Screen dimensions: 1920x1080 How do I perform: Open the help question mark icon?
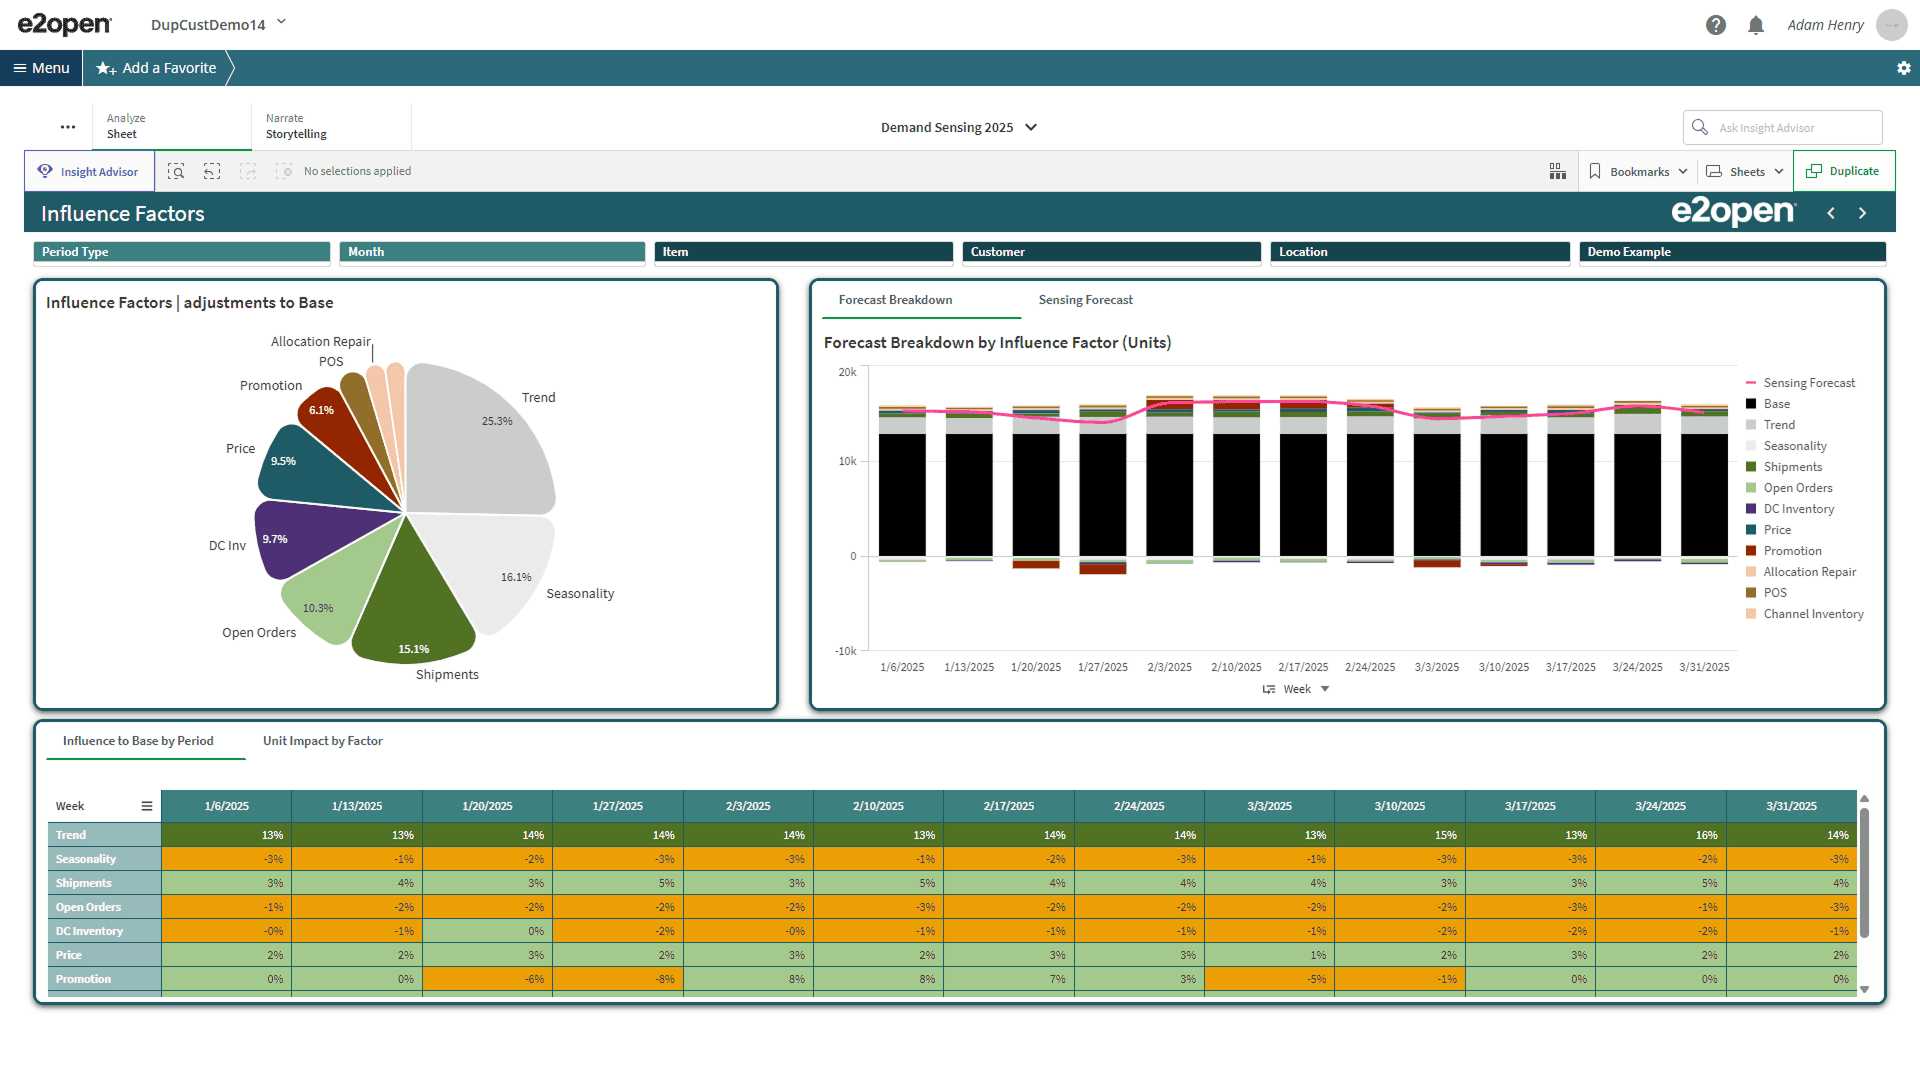tap(1716, 25)
